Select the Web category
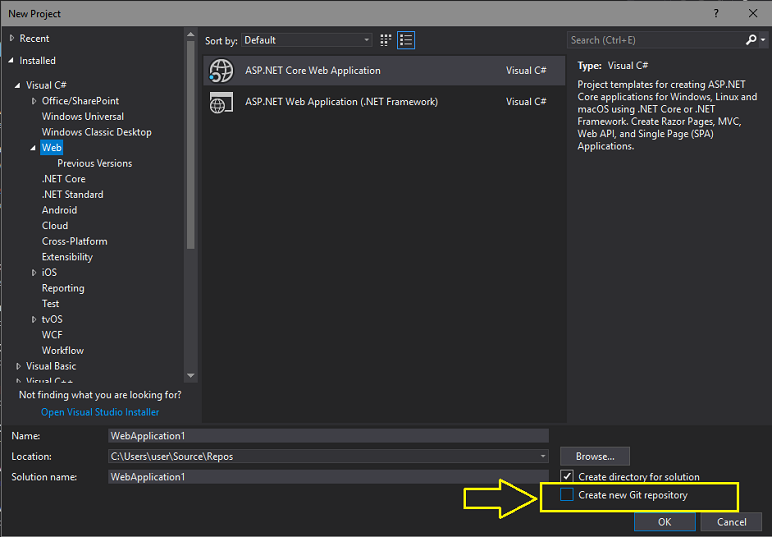Screen dimensions: 772x537 (52, 148)
